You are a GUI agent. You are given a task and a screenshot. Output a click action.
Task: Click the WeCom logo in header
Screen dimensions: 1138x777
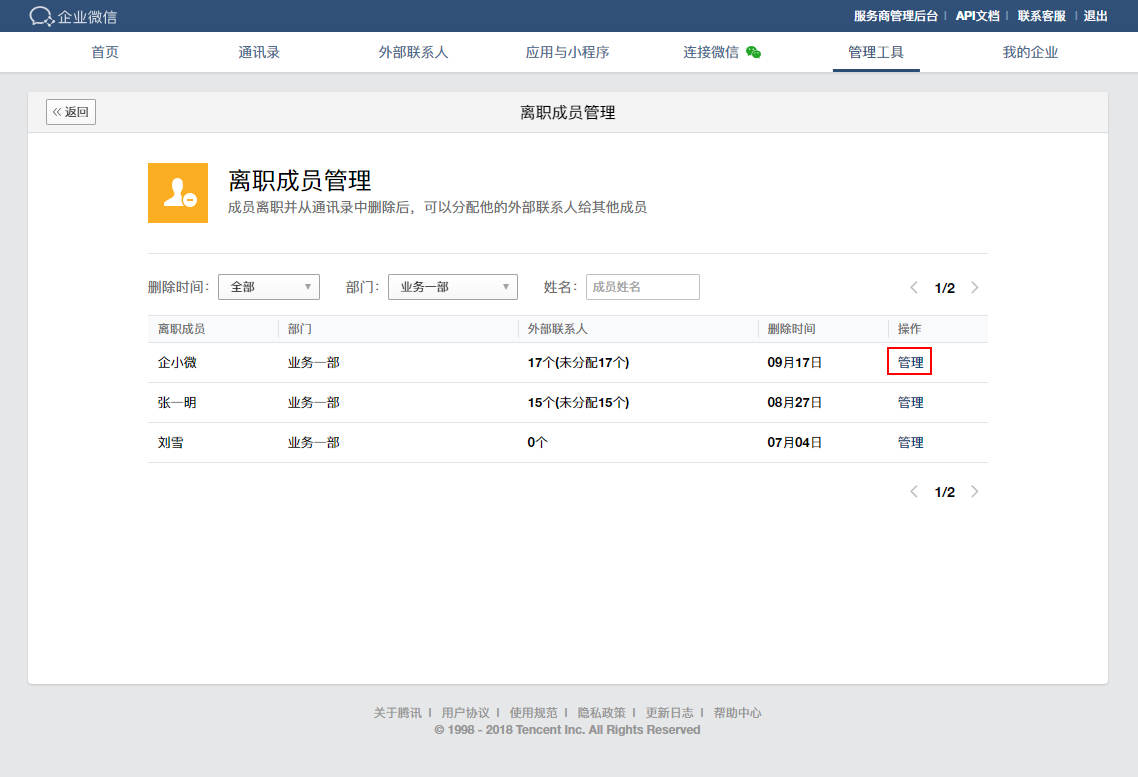coord(73,16)
